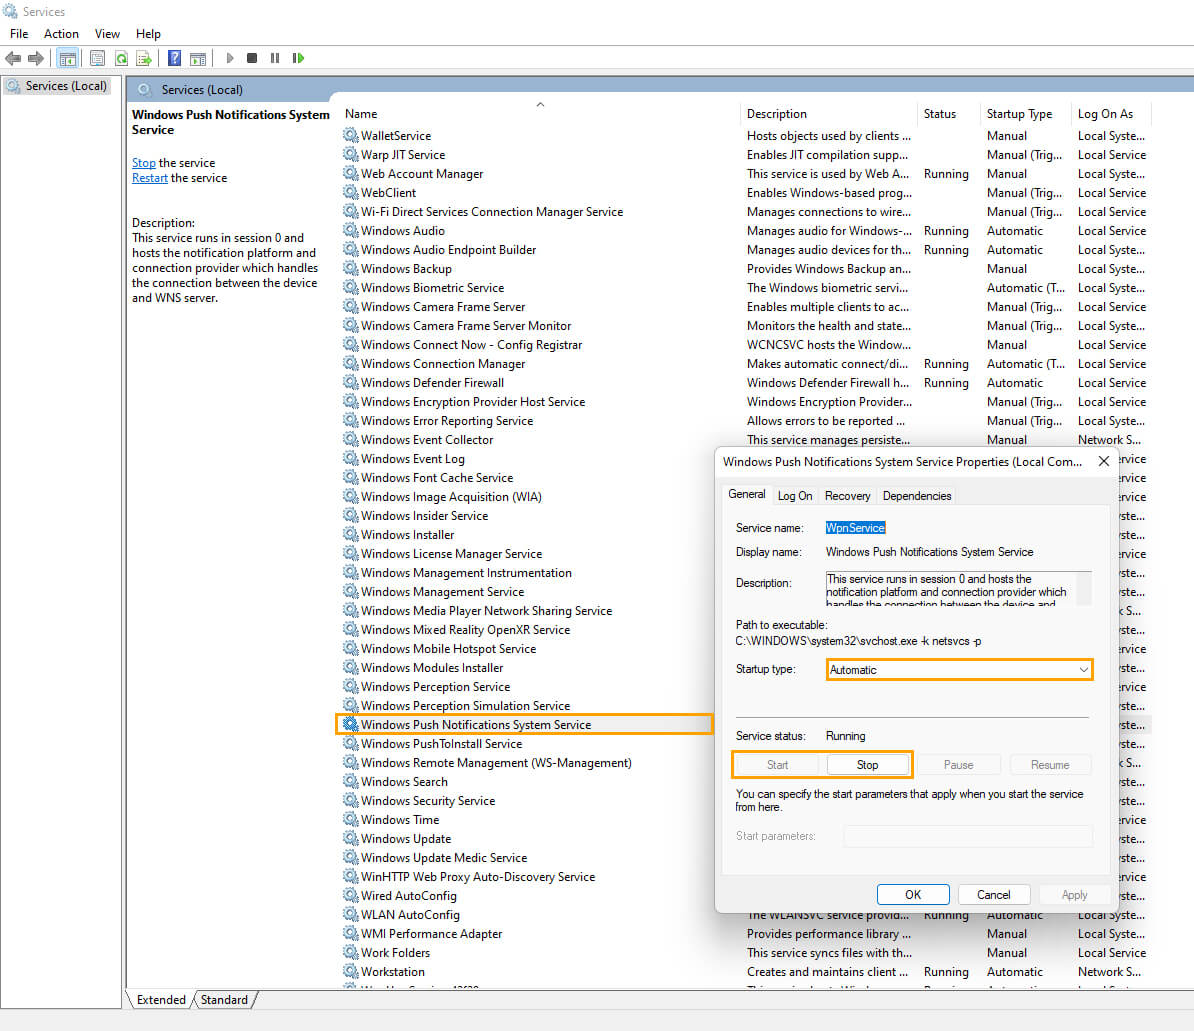Open the Properties toolbar icon
Screen dimensions: 1194x1031
tap(97, 58)
